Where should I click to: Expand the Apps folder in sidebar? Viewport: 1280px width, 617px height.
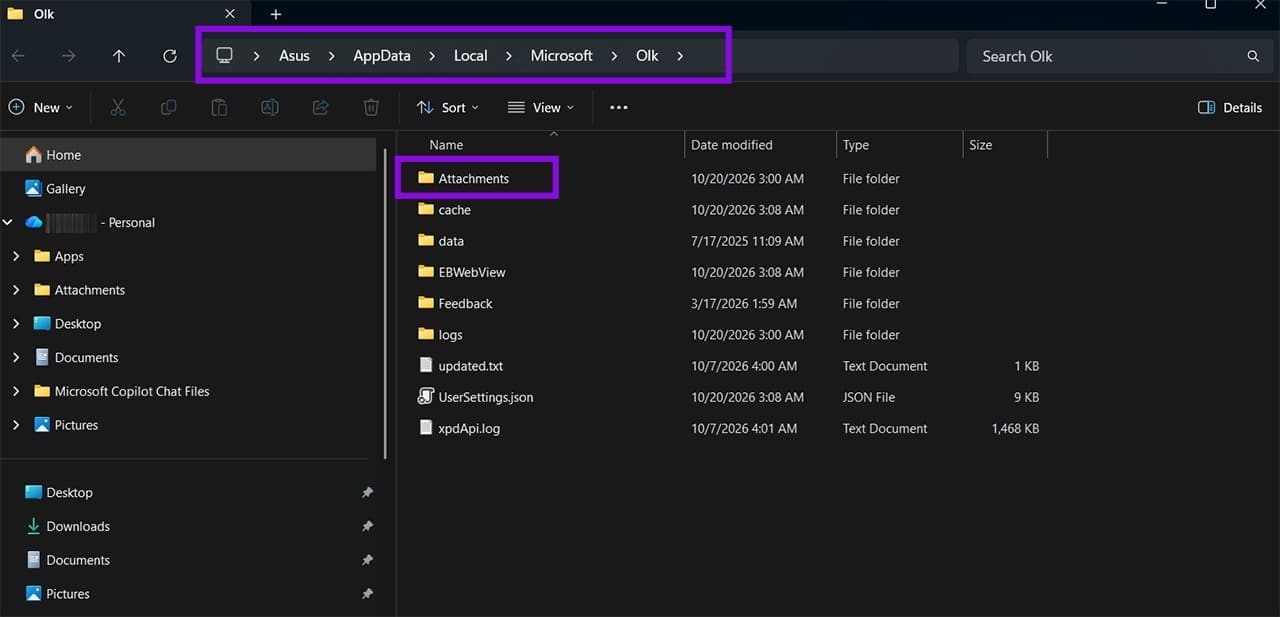16,256
